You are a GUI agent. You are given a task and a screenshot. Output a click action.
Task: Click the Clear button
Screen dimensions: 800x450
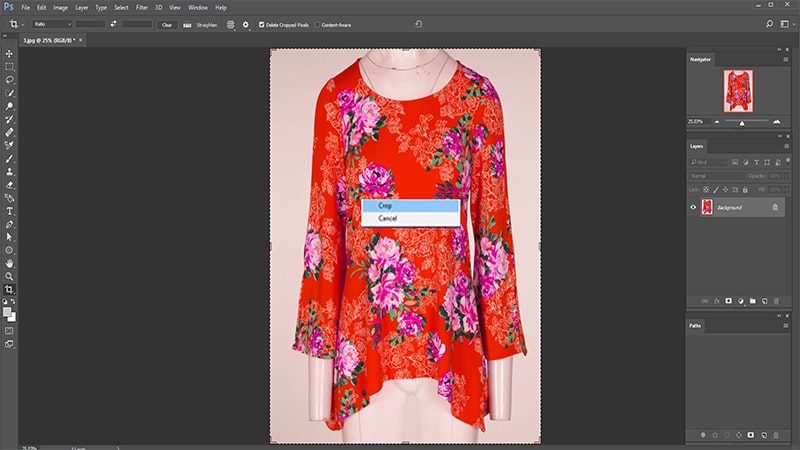click(x=167, y=24)
